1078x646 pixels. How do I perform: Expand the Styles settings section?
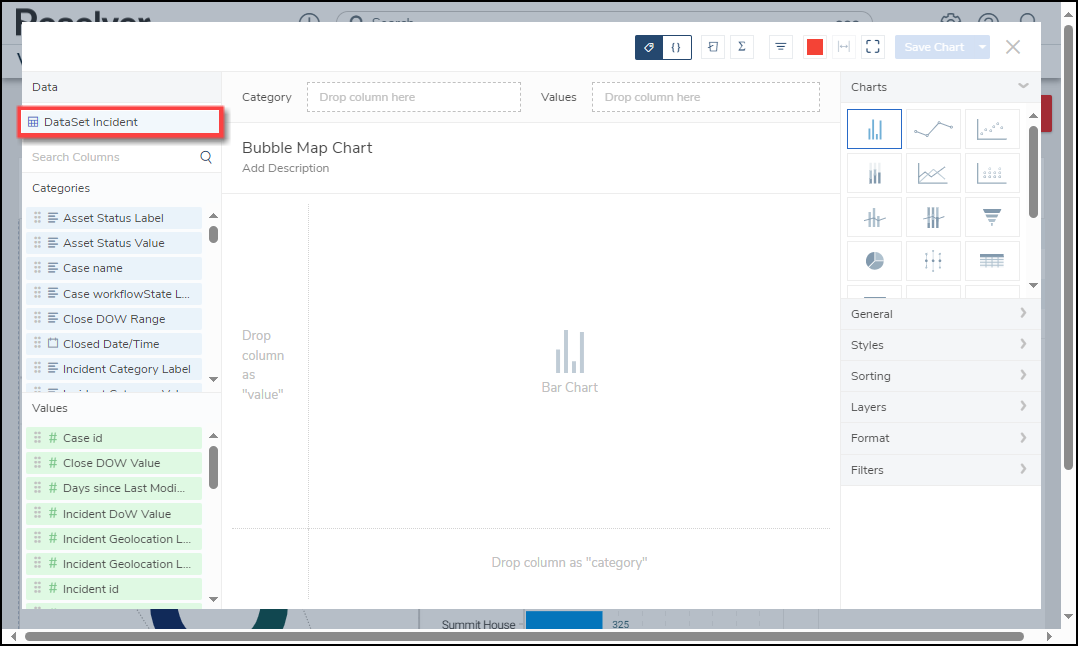point(940,344)
